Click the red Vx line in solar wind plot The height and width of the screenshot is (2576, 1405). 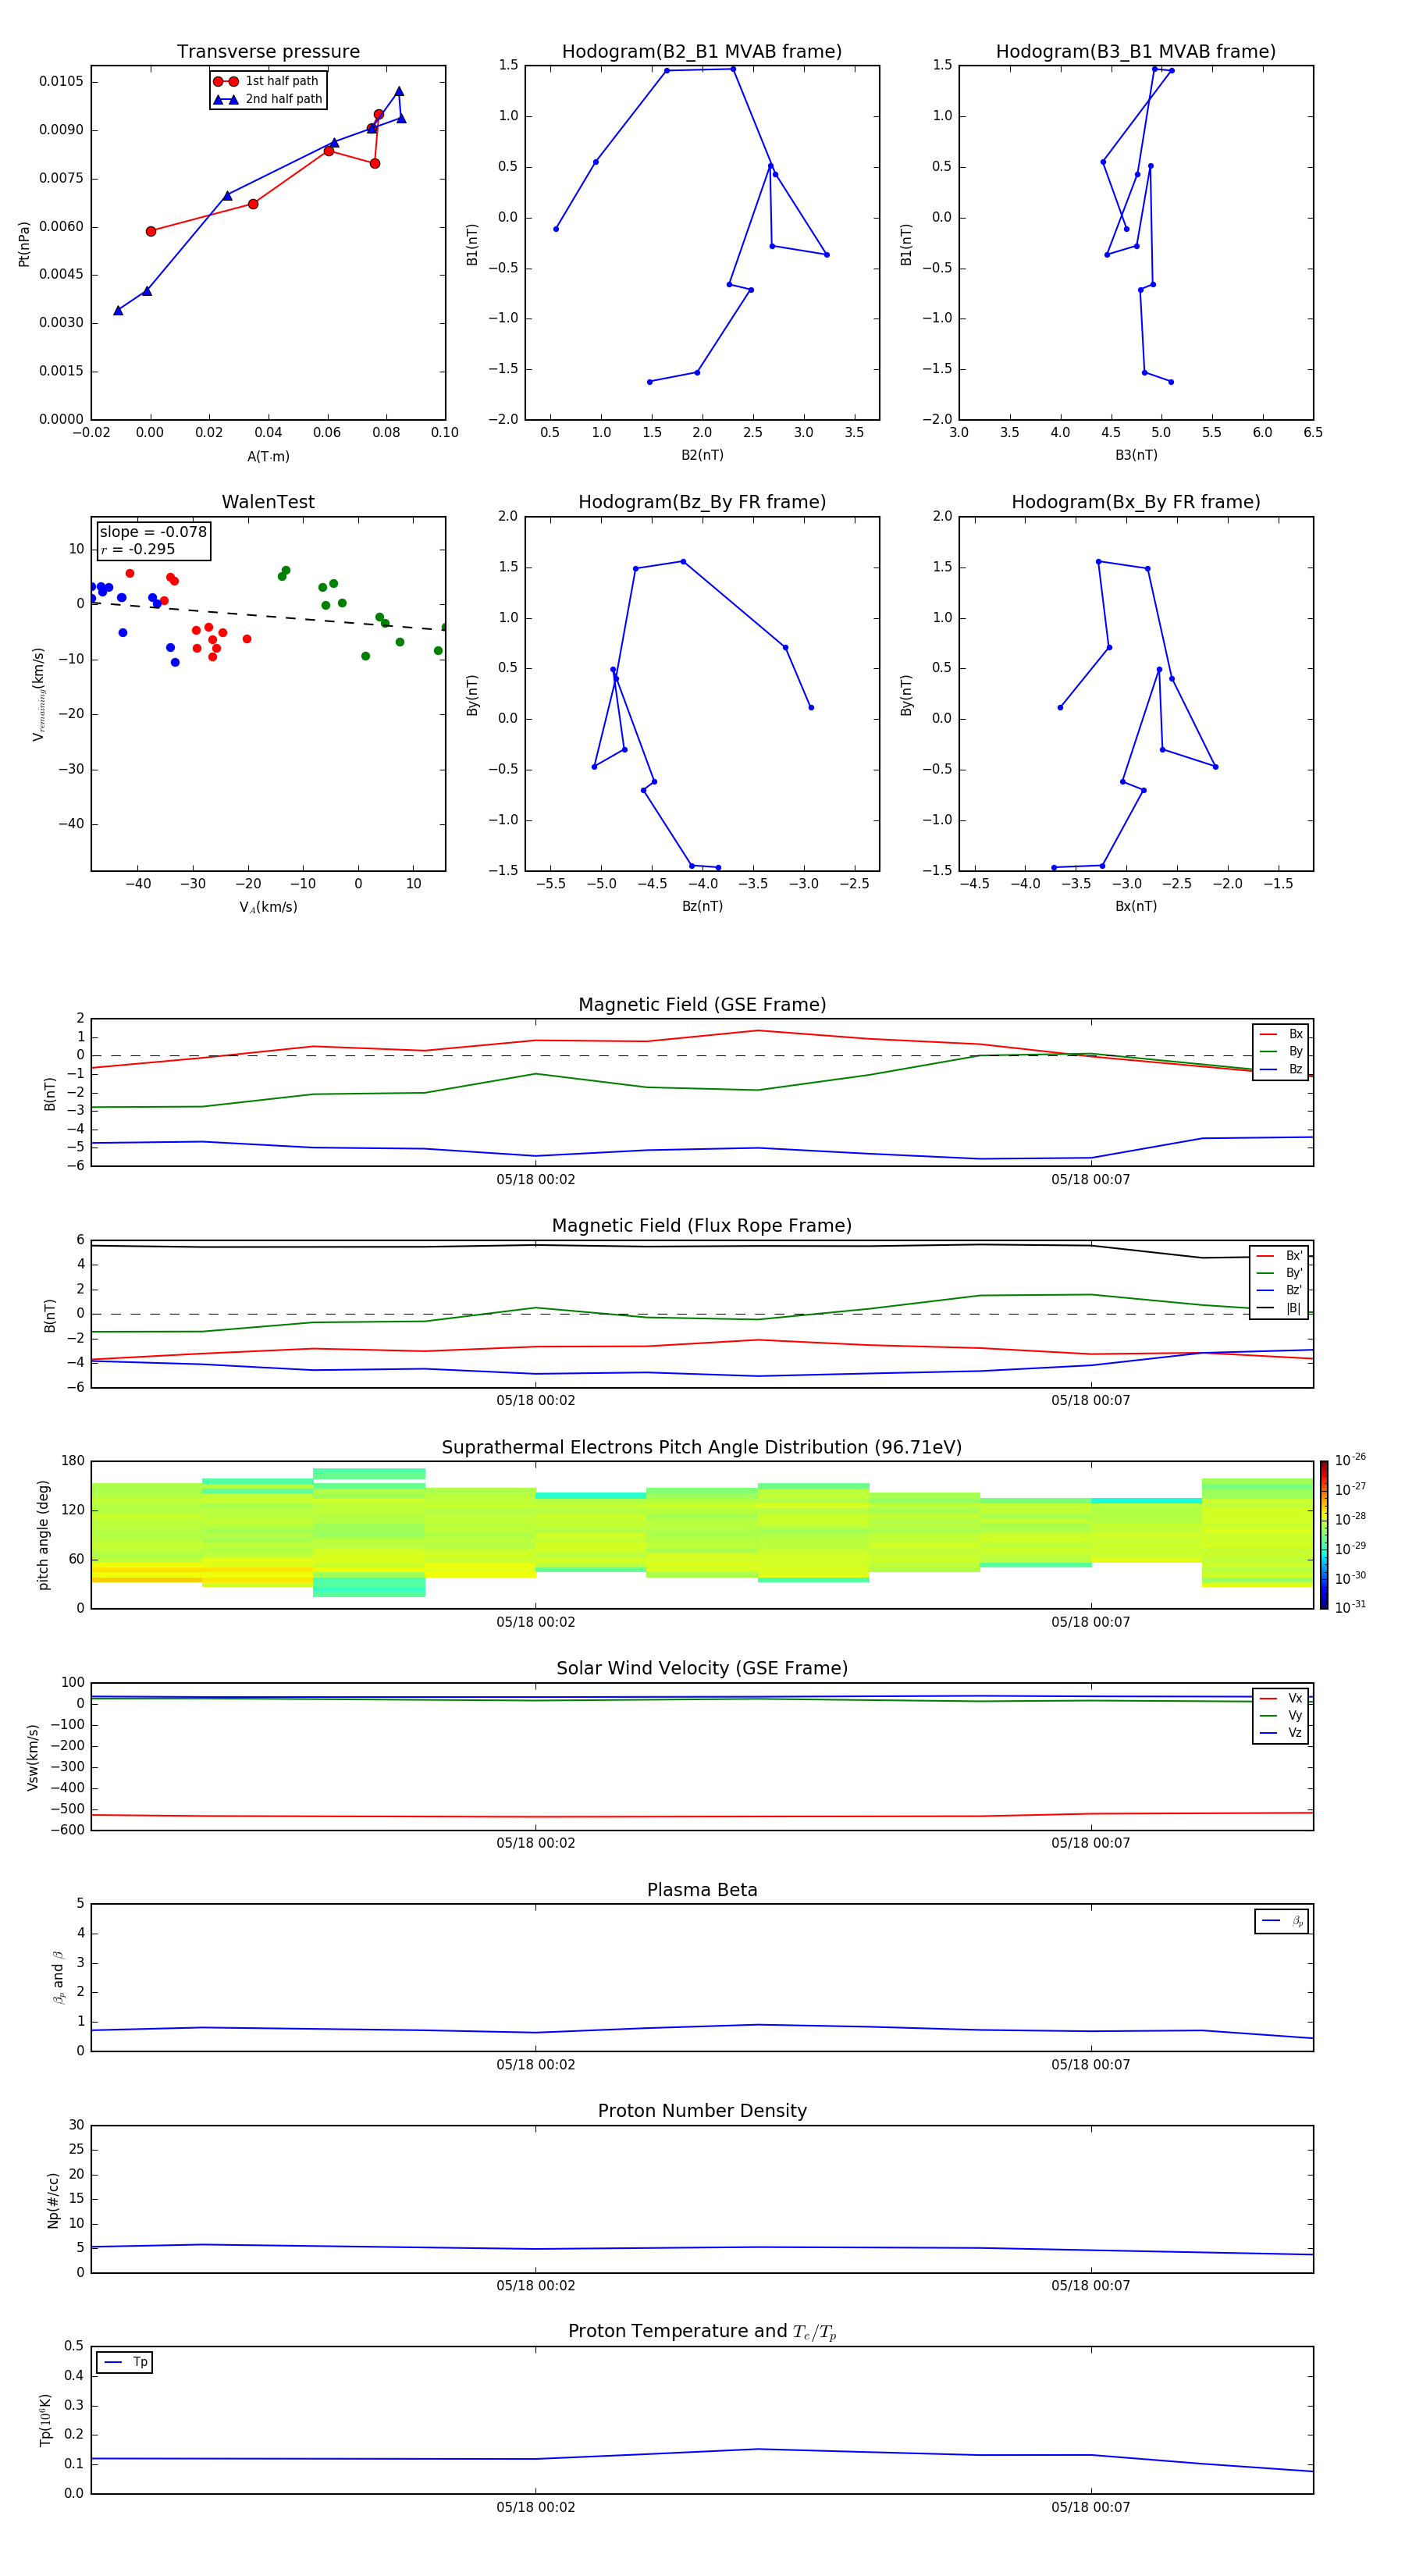[702, 1816]
